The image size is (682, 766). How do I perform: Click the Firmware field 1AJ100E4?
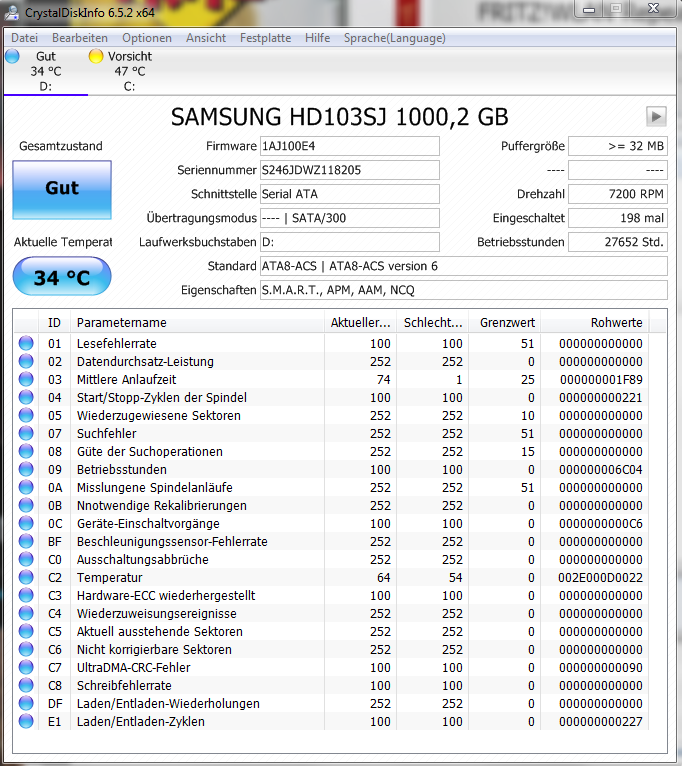click(x=349, y=146)
